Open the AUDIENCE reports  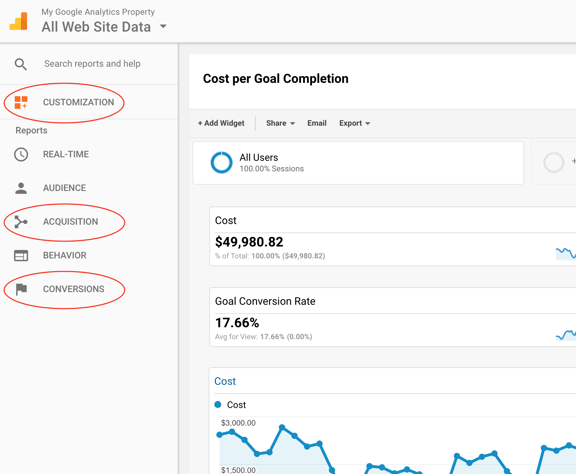point(64,188)
